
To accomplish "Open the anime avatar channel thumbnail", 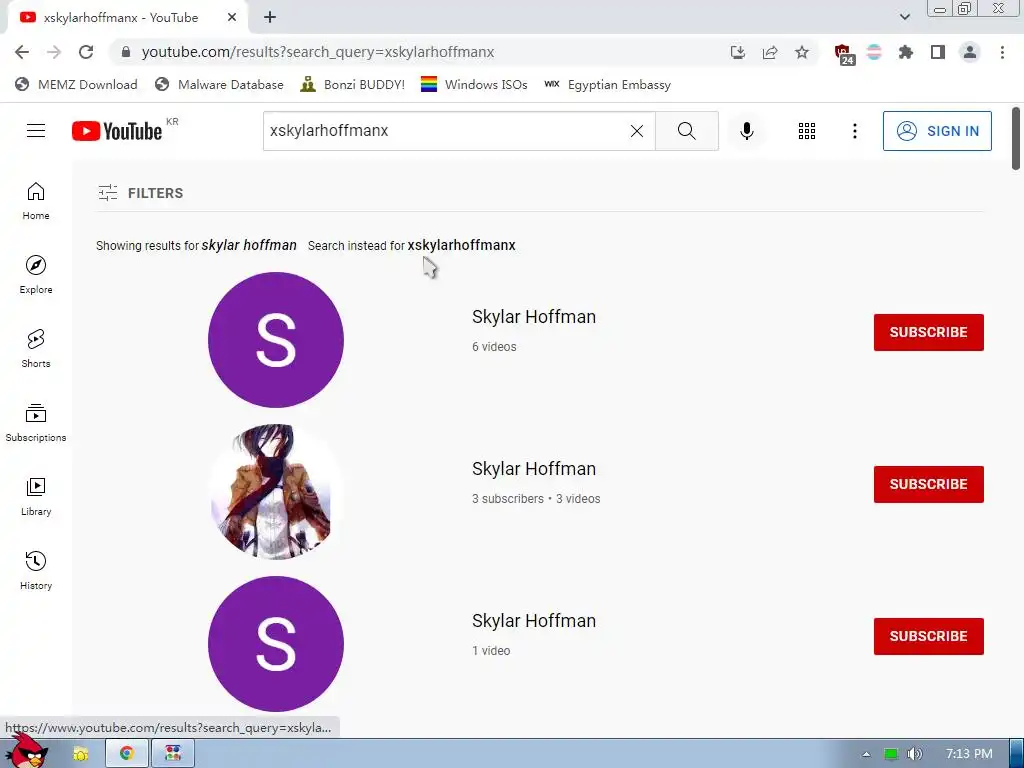I will (276, 492).
